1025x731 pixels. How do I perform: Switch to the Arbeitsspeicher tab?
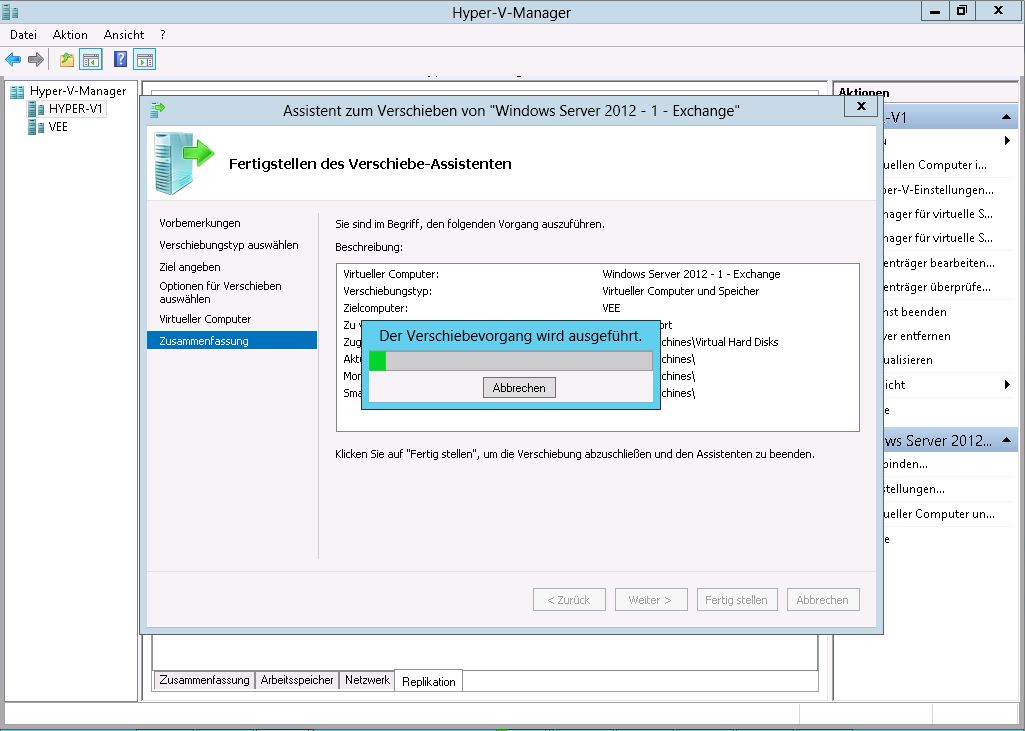[x=297, y=680]
